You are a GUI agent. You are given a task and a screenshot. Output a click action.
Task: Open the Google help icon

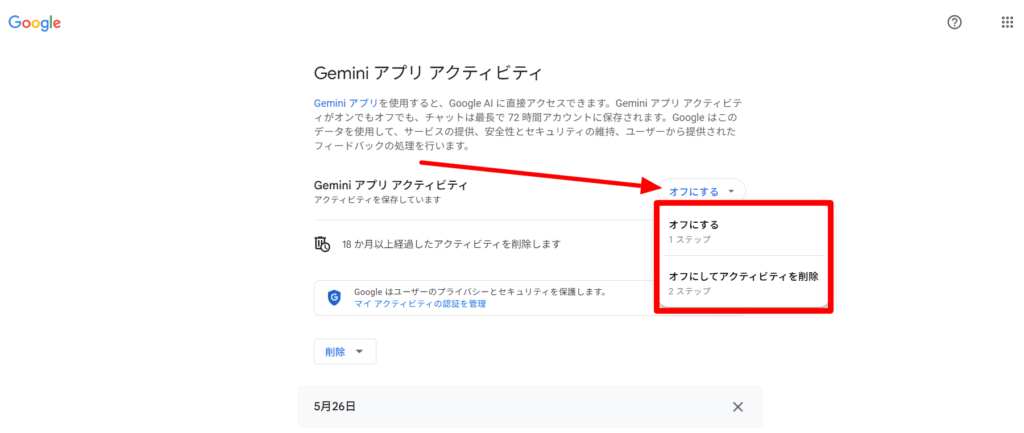point(954,22)
